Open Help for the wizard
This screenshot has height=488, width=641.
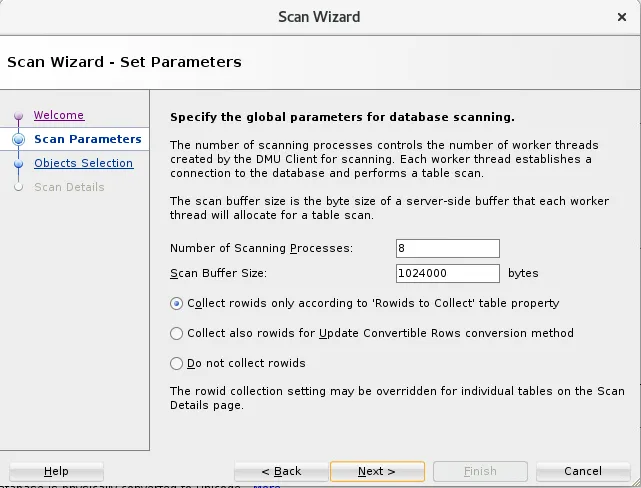tap(56, 472)
